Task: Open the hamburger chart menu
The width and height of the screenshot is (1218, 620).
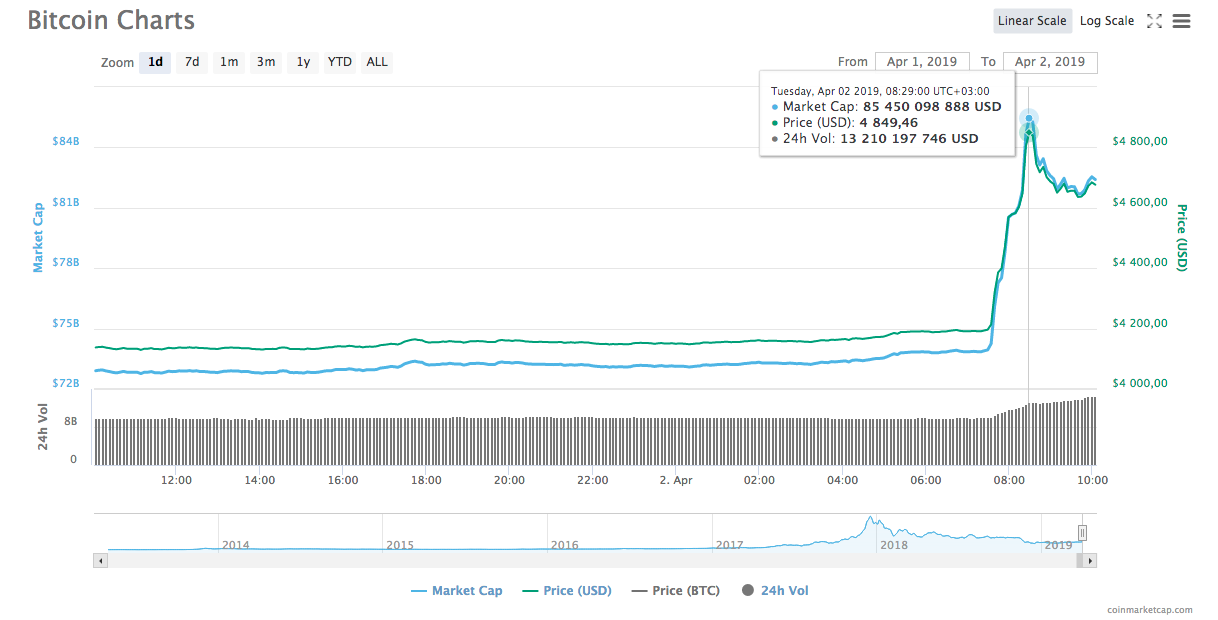Action: point(1181,21)
